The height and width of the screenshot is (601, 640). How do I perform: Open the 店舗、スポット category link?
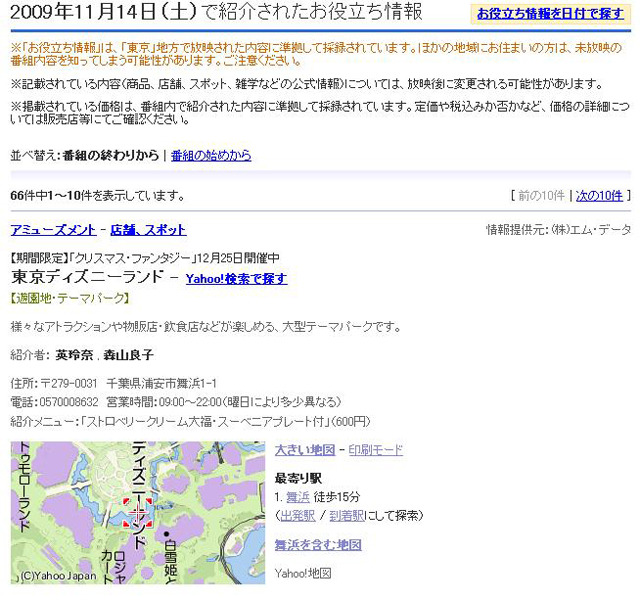point(149,230)
